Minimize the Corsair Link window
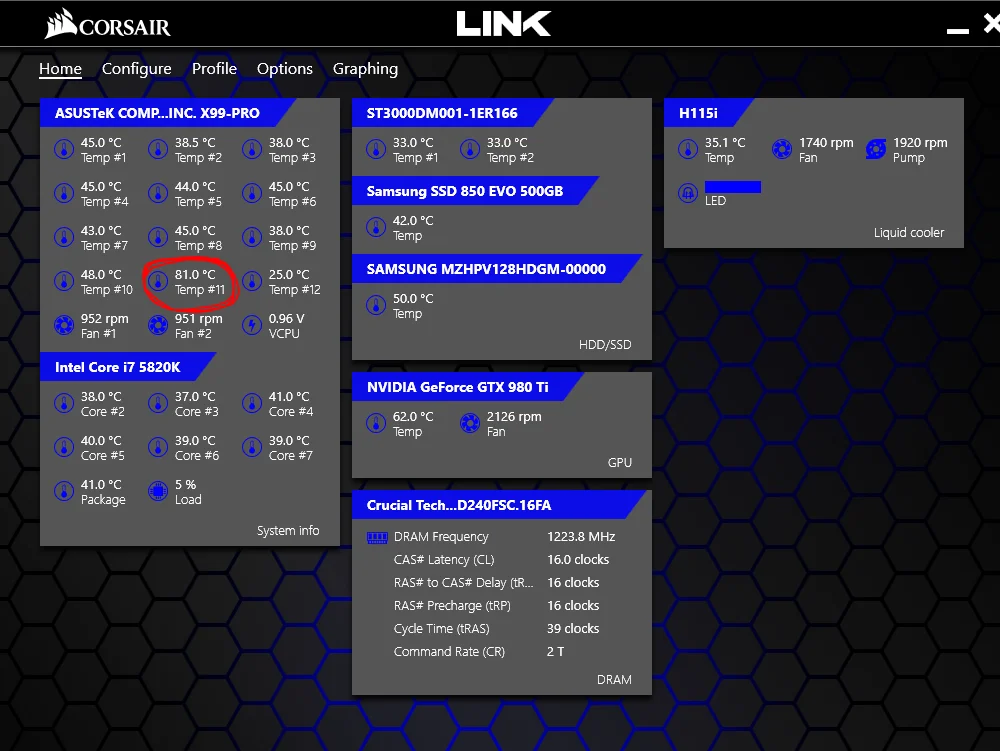Viewport: 1000px width, 751px height. (957, 31)
